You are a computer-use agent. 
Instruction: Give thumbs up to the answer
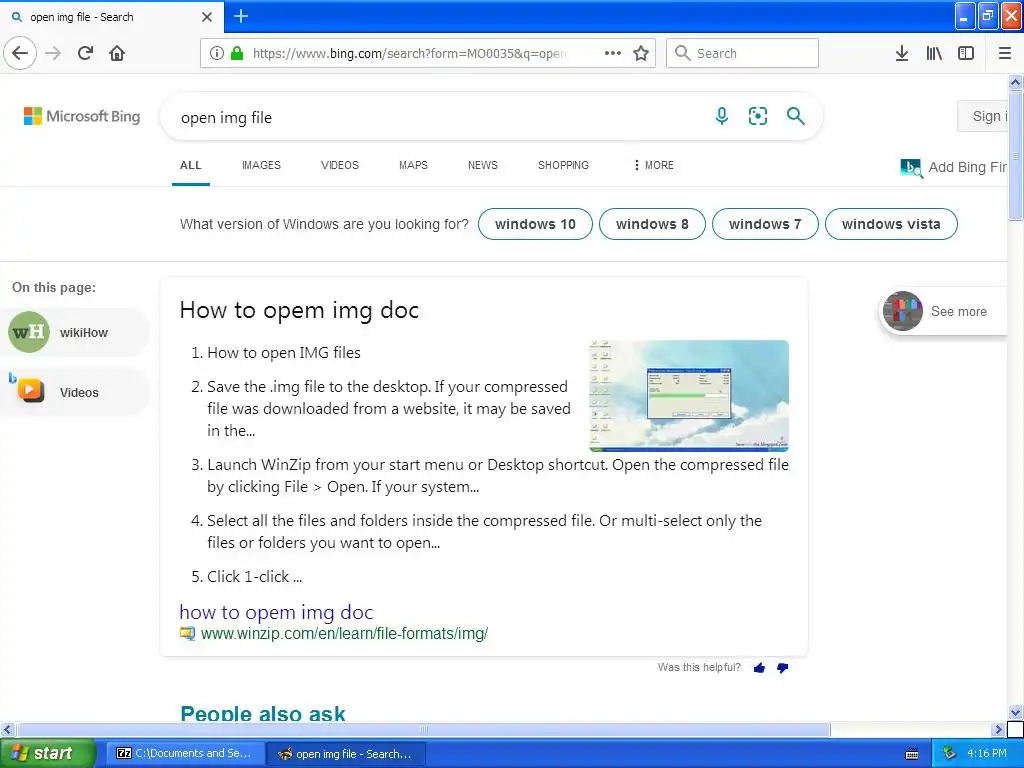pos(759,667)
